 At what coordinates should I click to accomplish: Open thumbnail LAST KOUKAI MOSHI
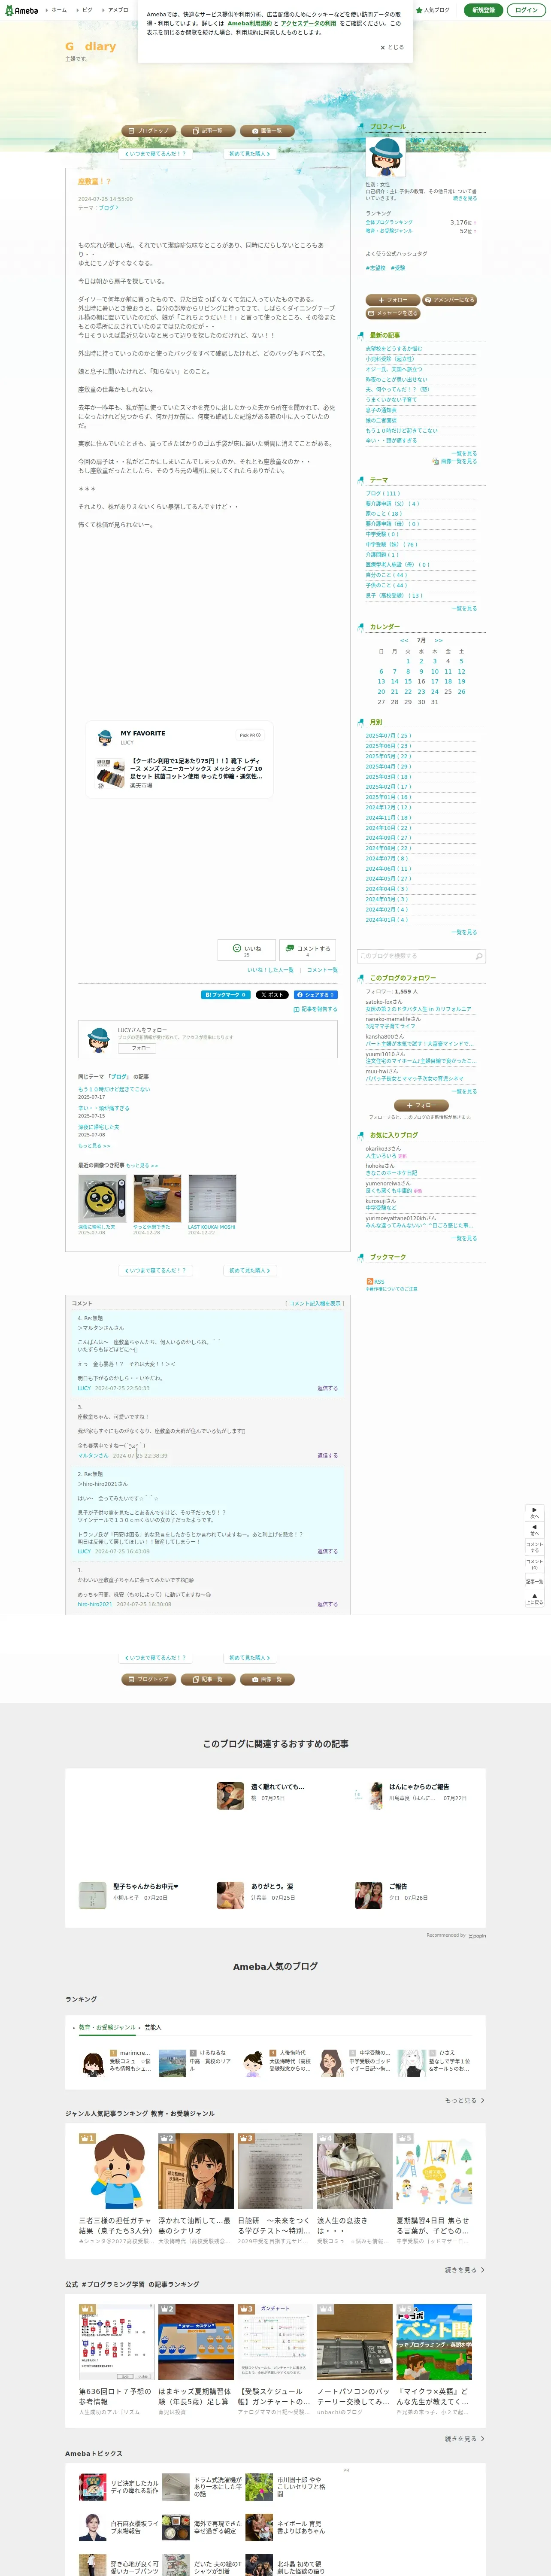click(x=212, y=1198)
